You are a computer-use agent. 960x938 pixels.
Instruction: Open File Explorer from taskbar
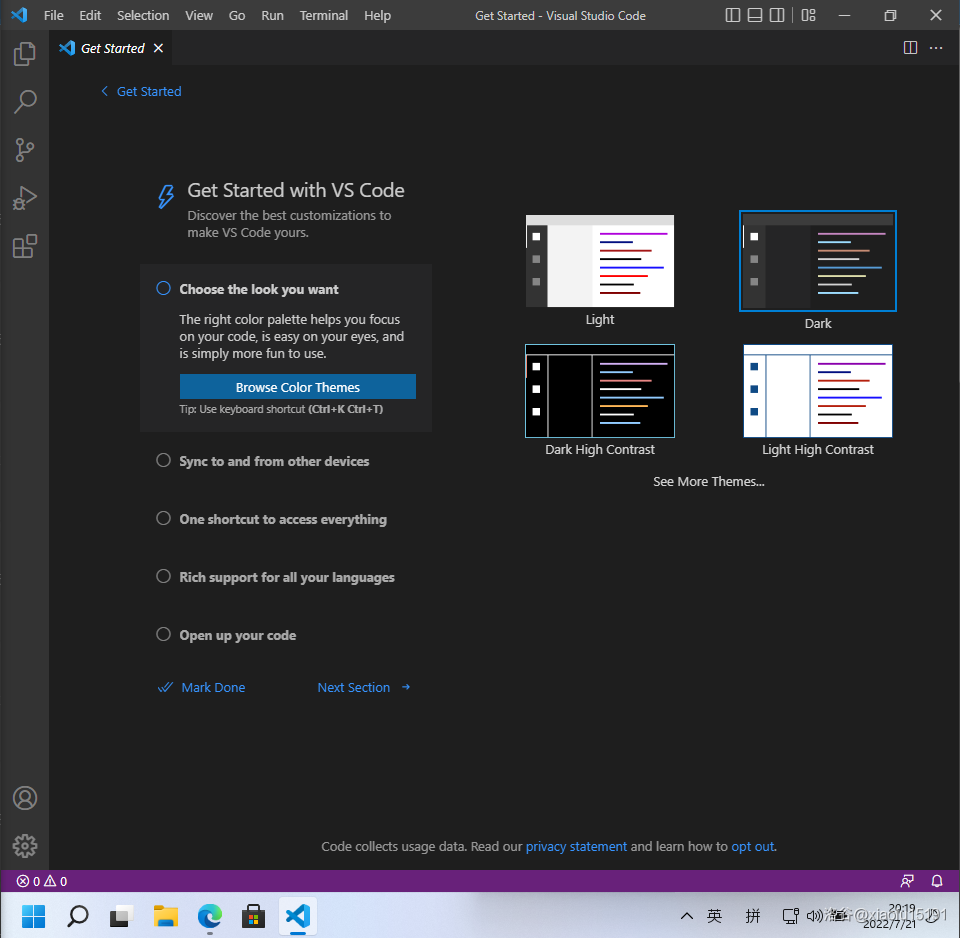(x=165, y=916)
